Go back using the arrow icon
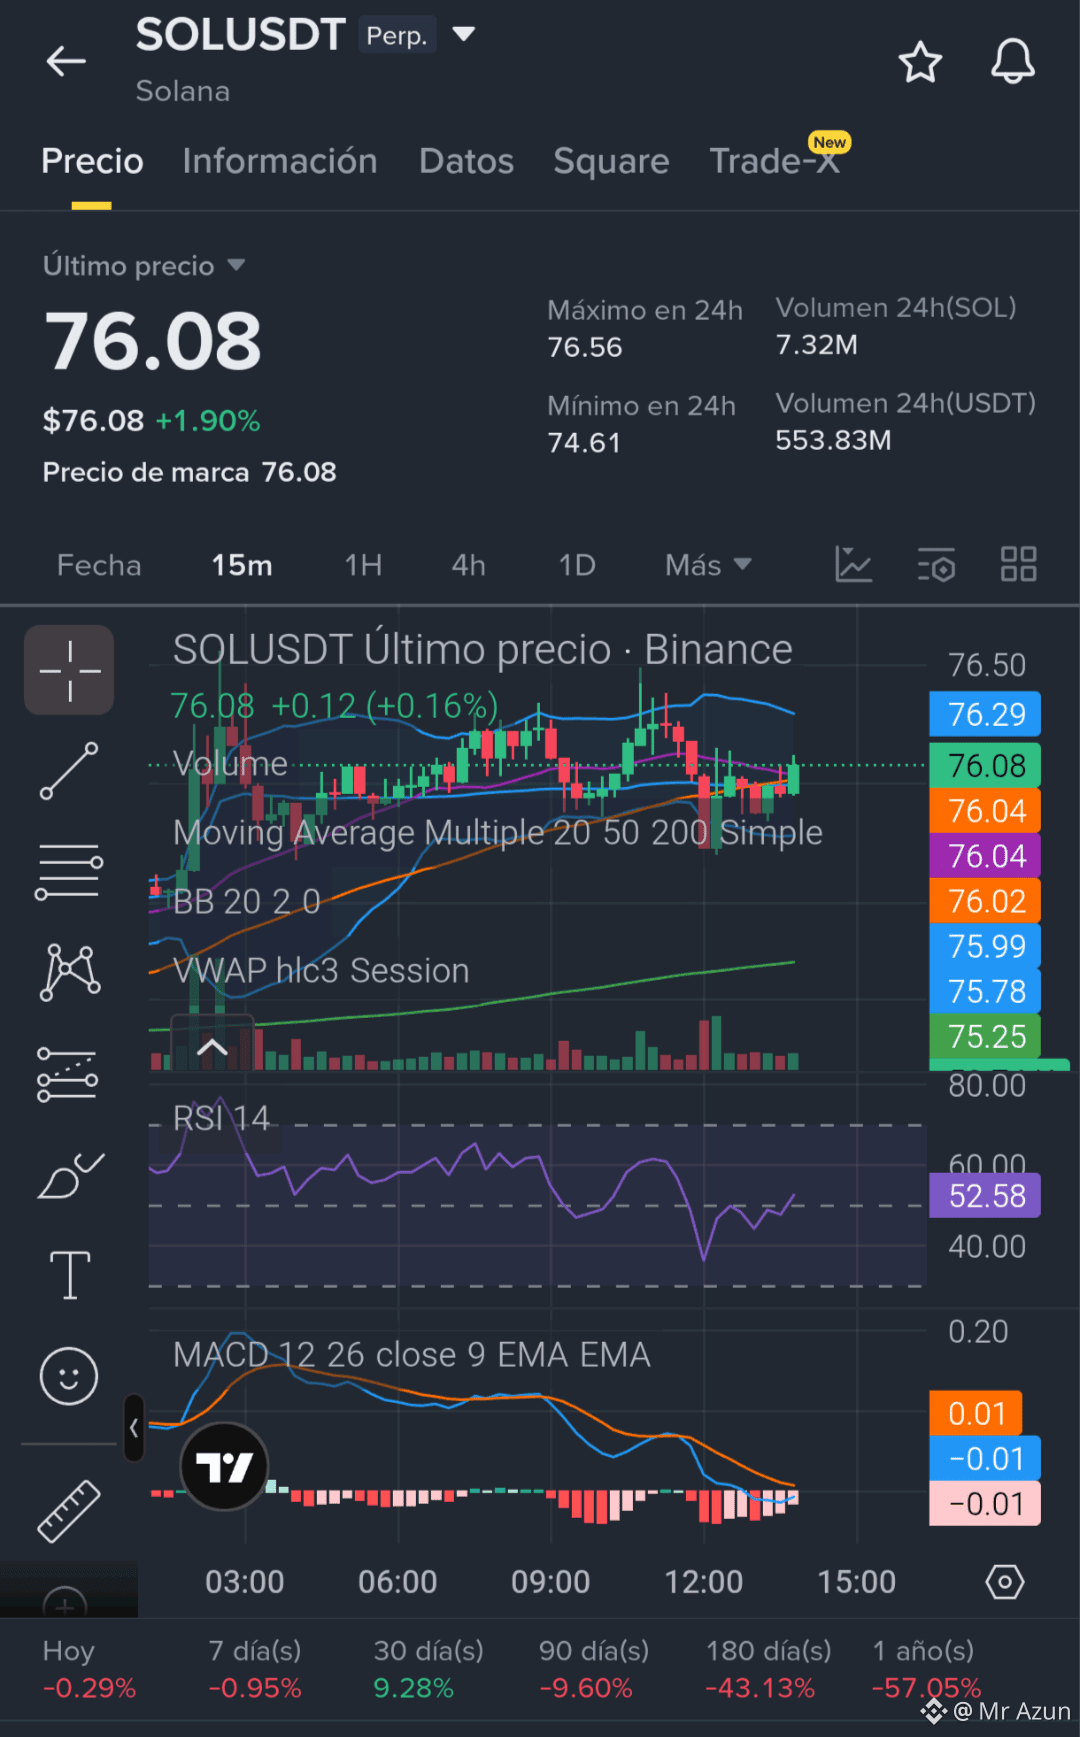This screenshot has width=1080, height=1737. point(66,61)
